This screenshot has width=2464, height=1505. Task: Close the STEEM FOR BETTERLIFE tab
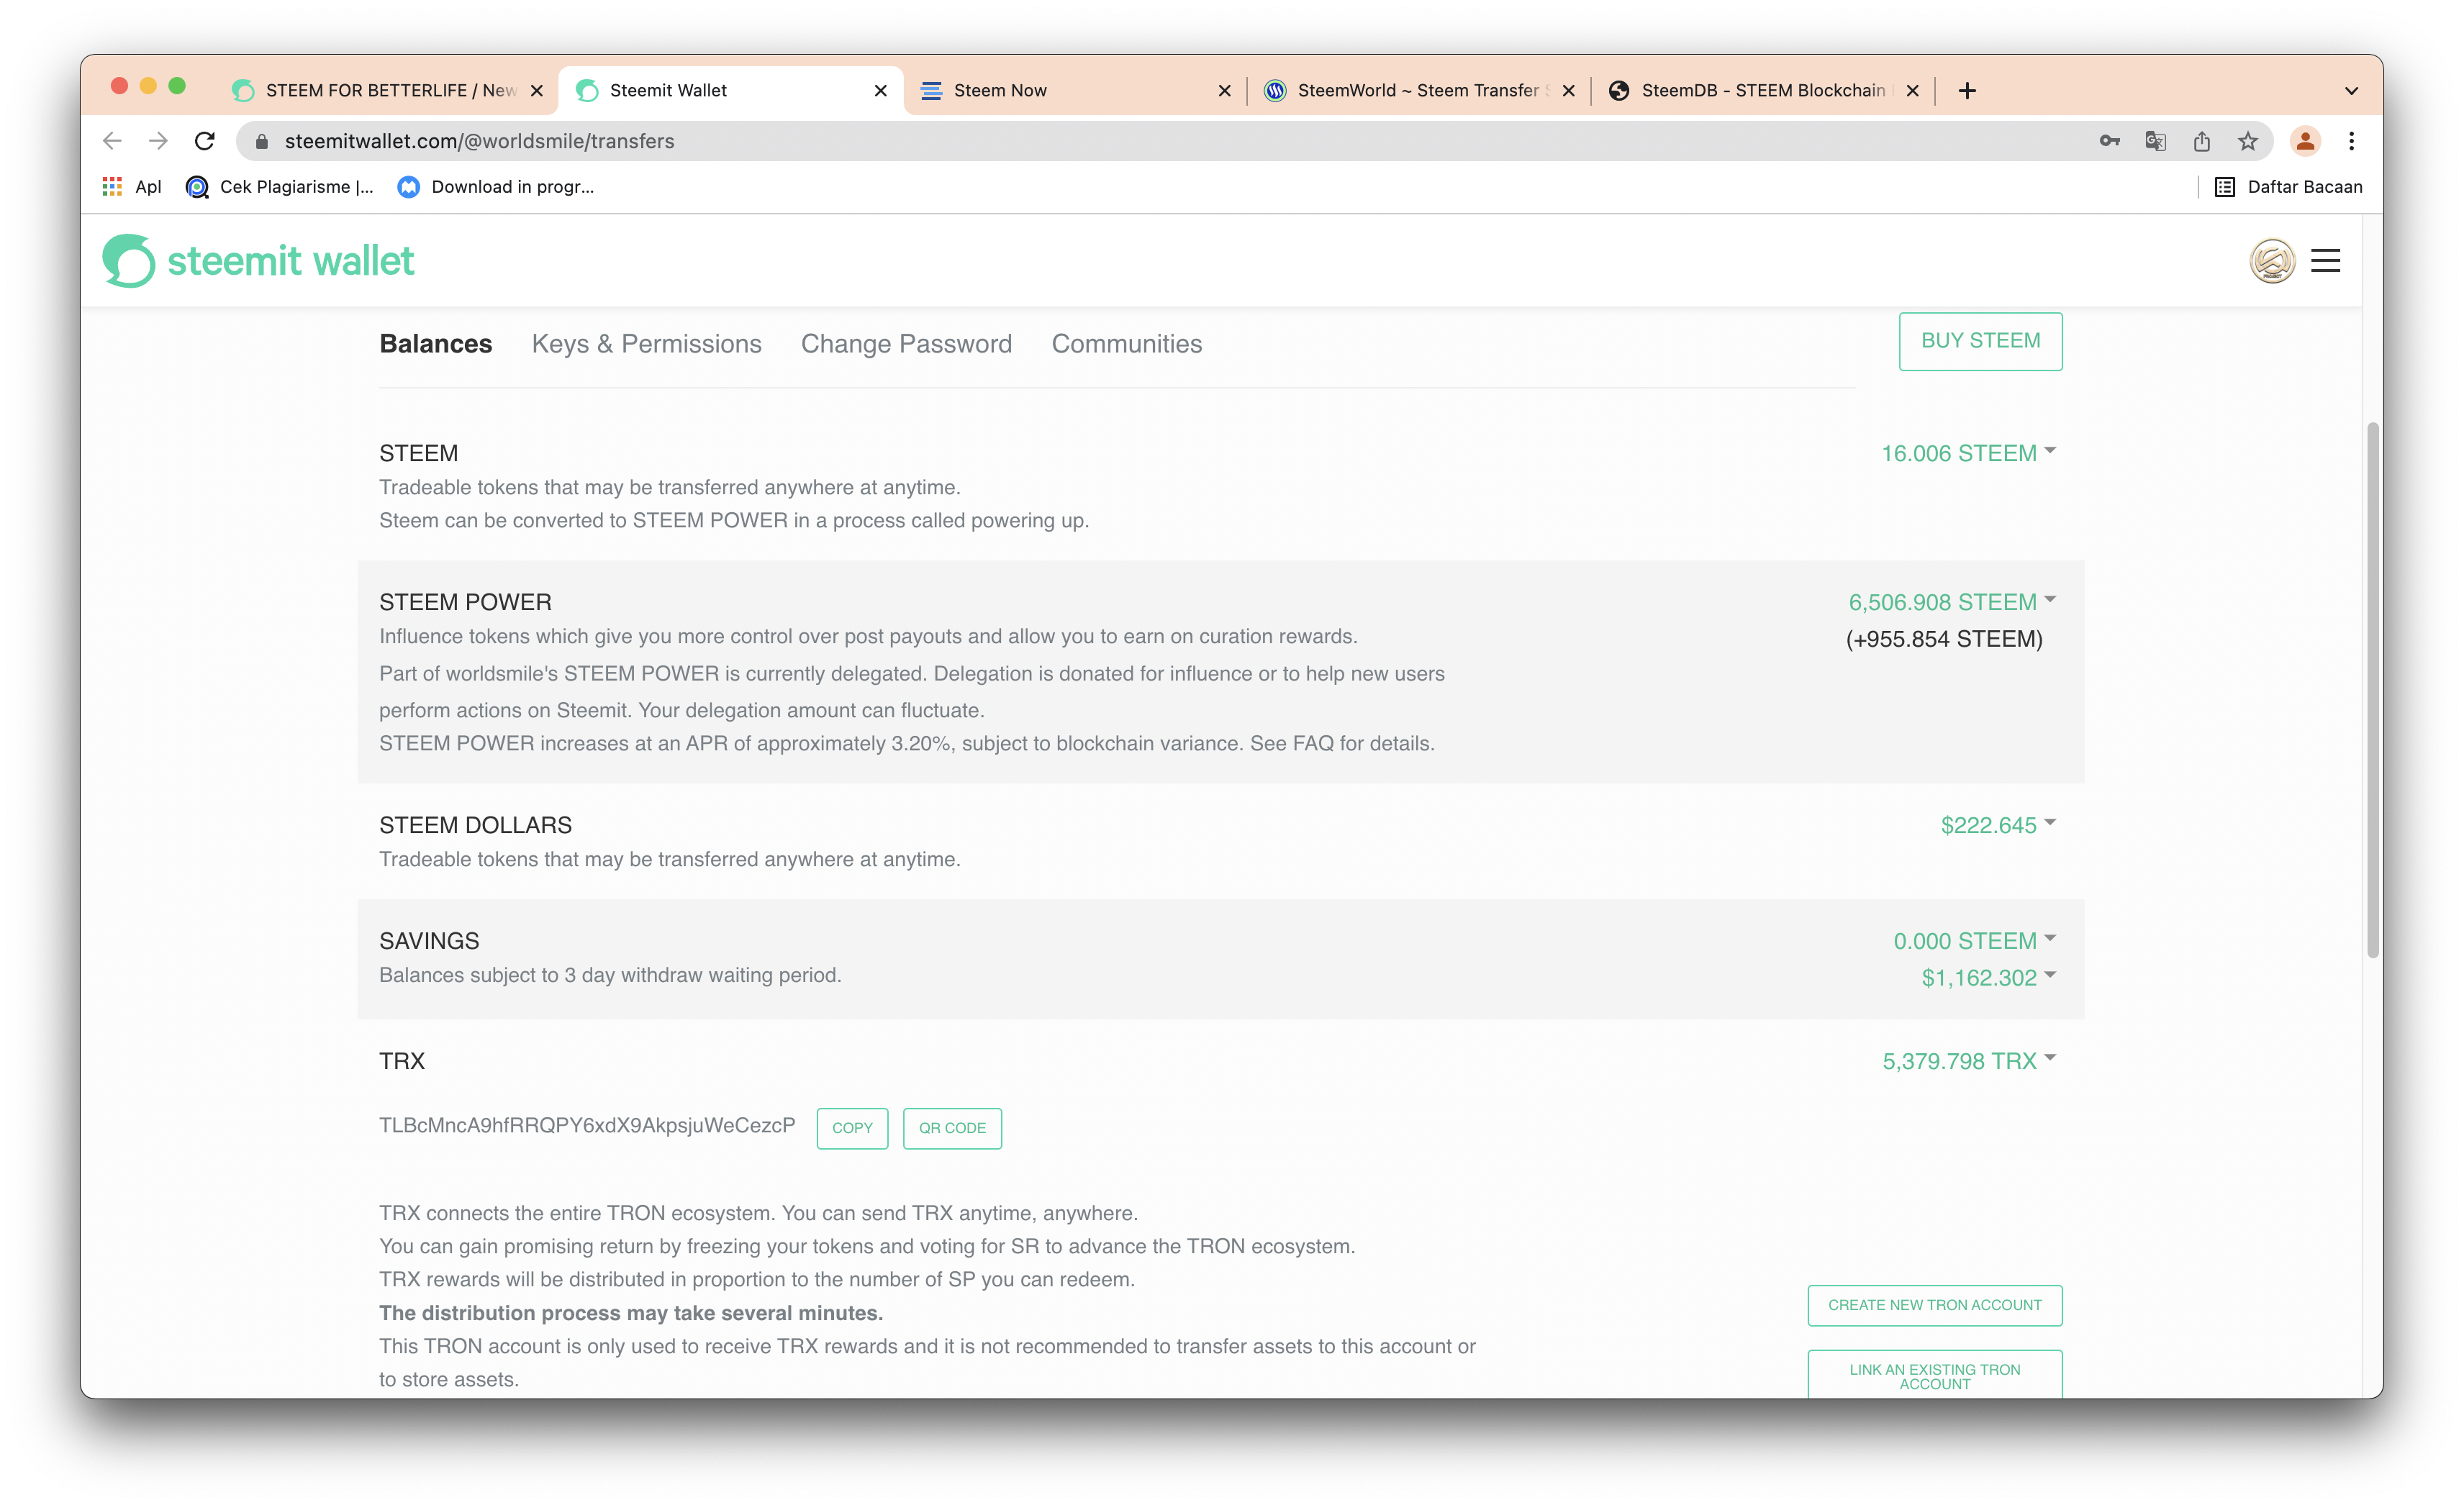(x=537, y=91)
